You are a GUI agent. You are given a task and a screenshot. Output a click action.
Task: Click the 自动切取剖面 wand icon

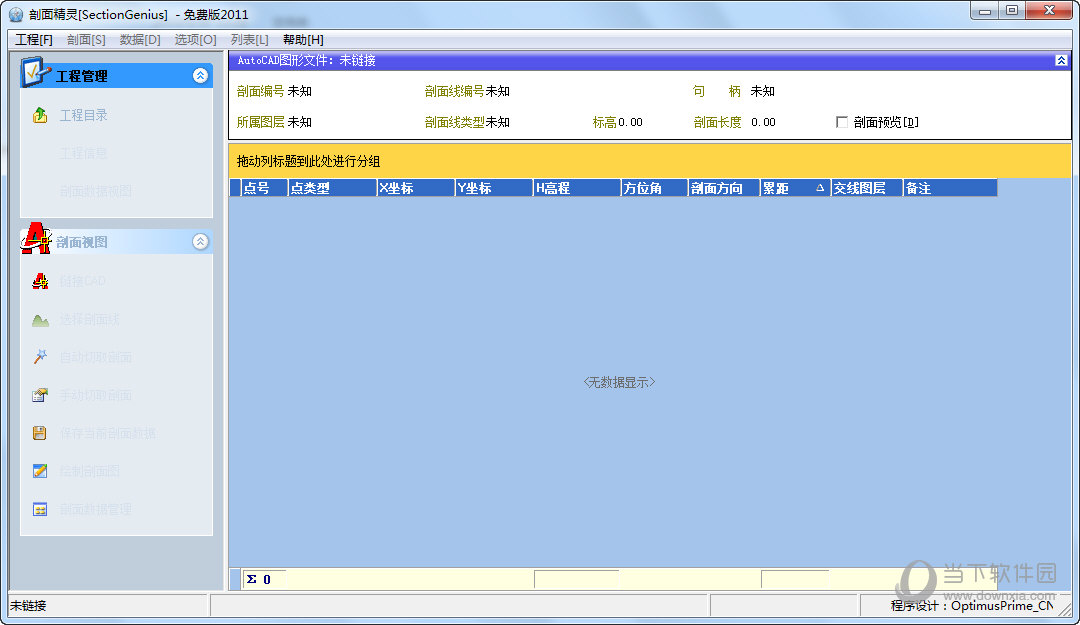tap(40, 357)
